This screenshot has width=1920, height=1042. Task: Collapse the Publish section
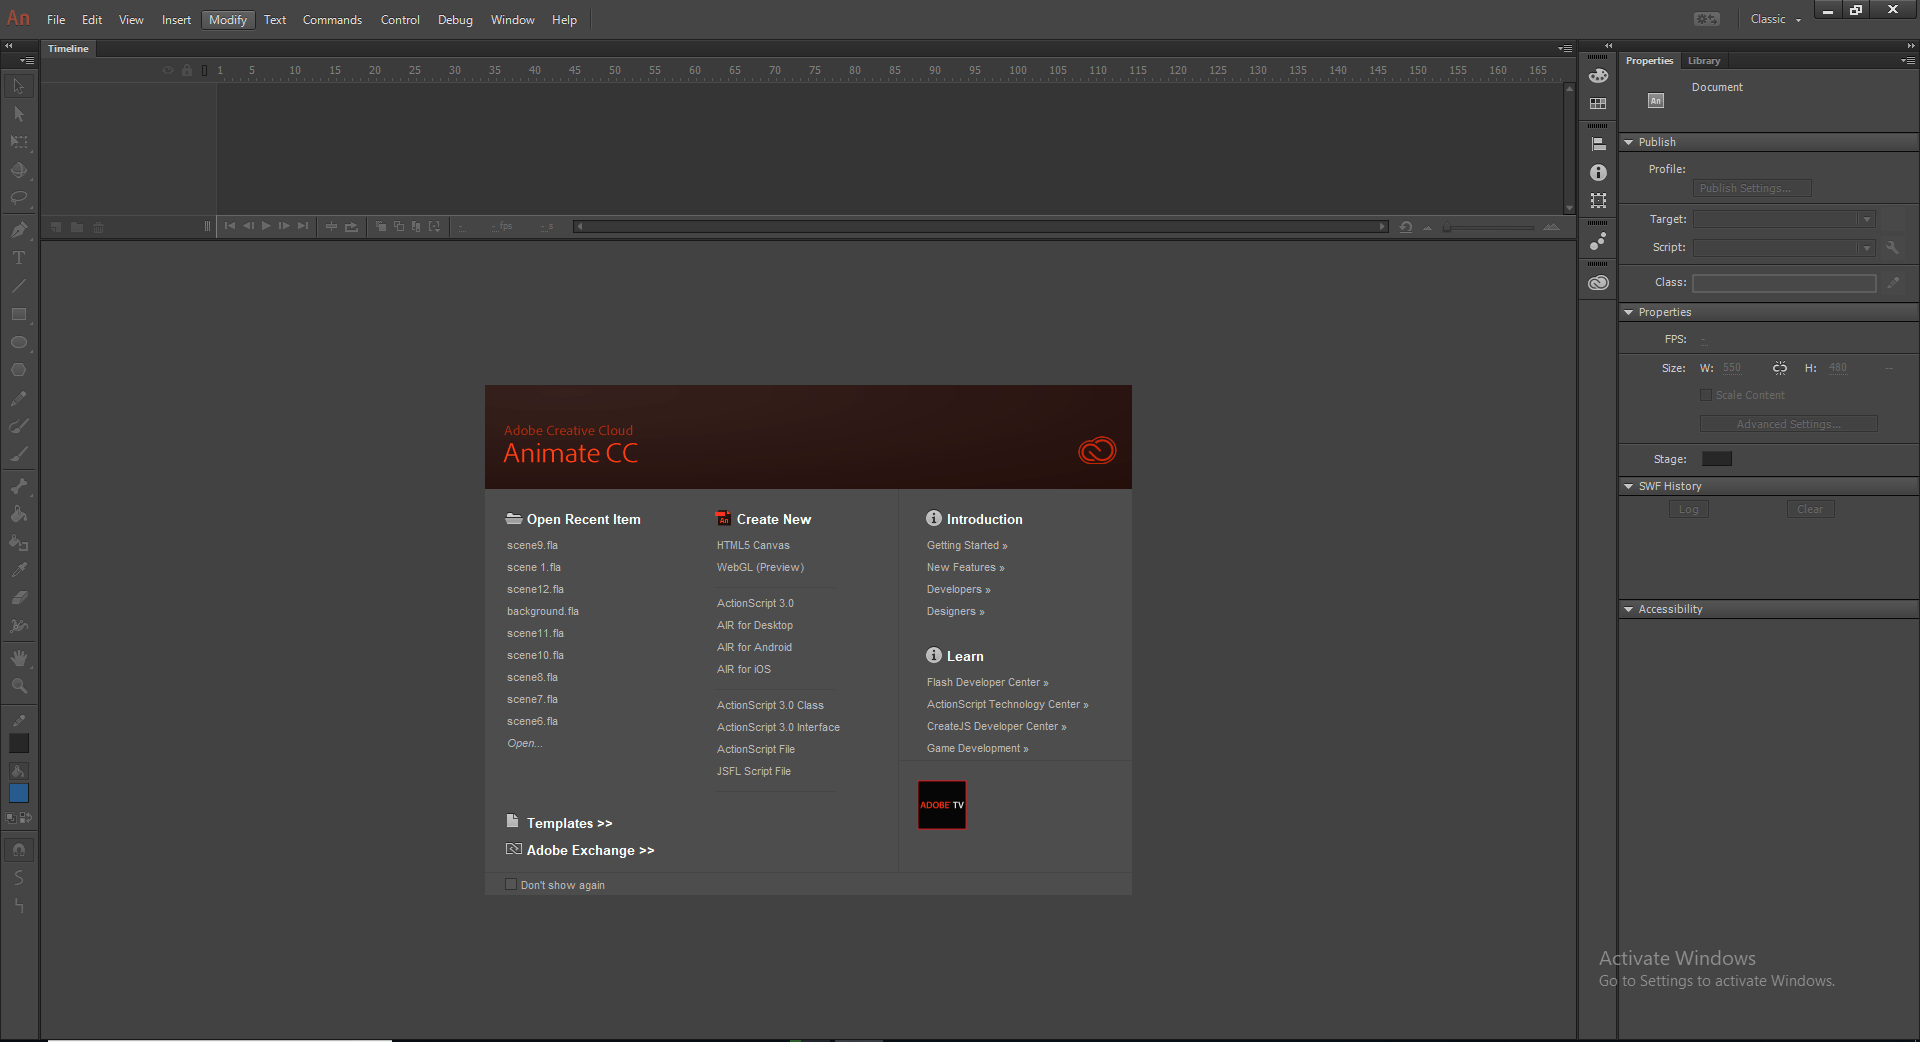pos(1629,142)
